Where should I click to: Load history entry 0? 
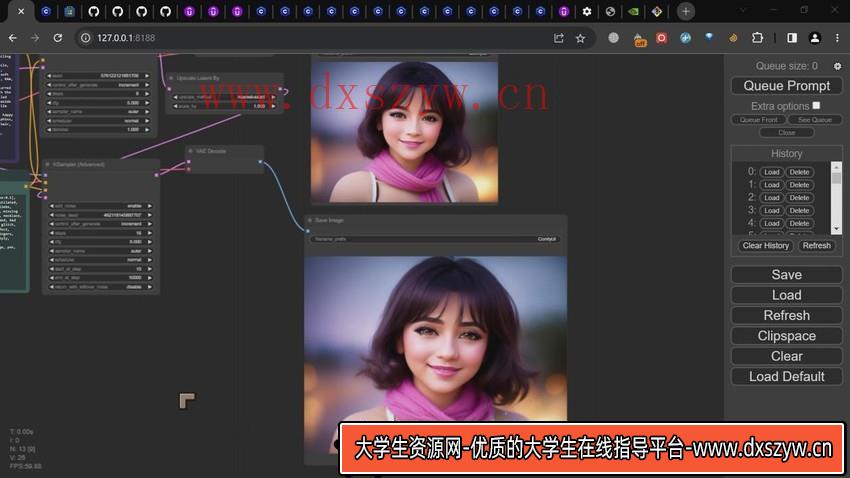point(771,172)
